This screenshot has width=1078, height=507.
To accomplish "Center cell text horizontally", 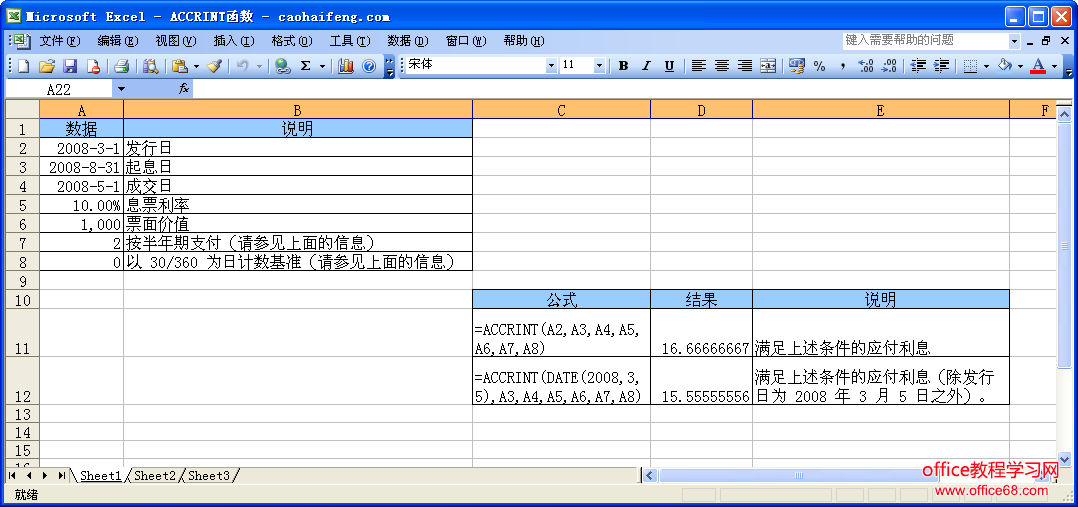I will [722, 66].
